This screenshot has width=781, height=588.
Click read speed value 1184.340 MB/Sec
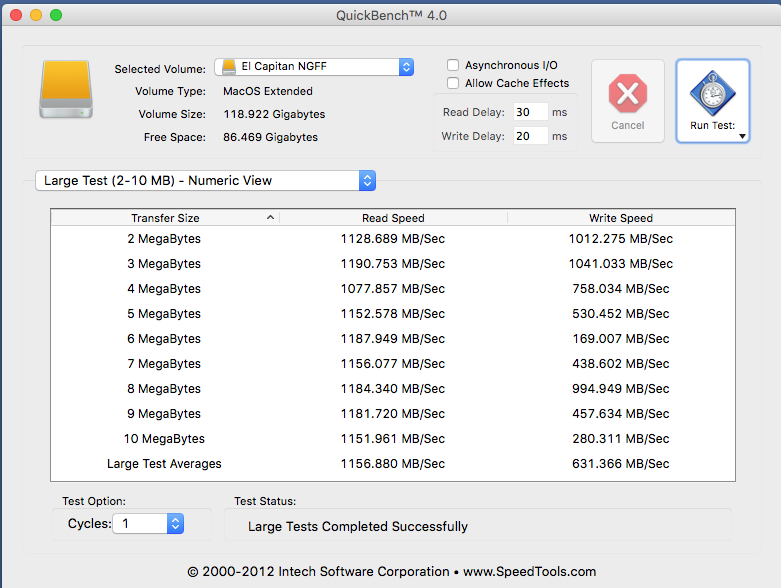[392, 389]
